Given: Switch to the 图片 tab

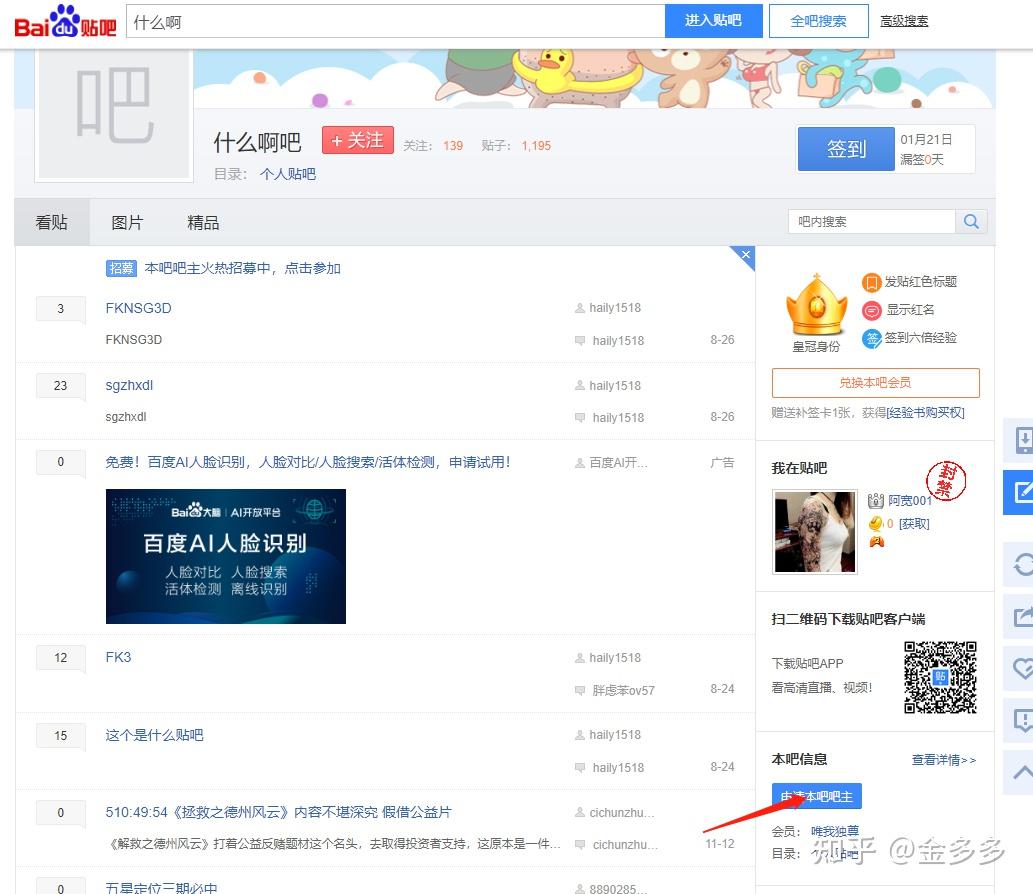Looking at the screenshot, I should point(127,223).
